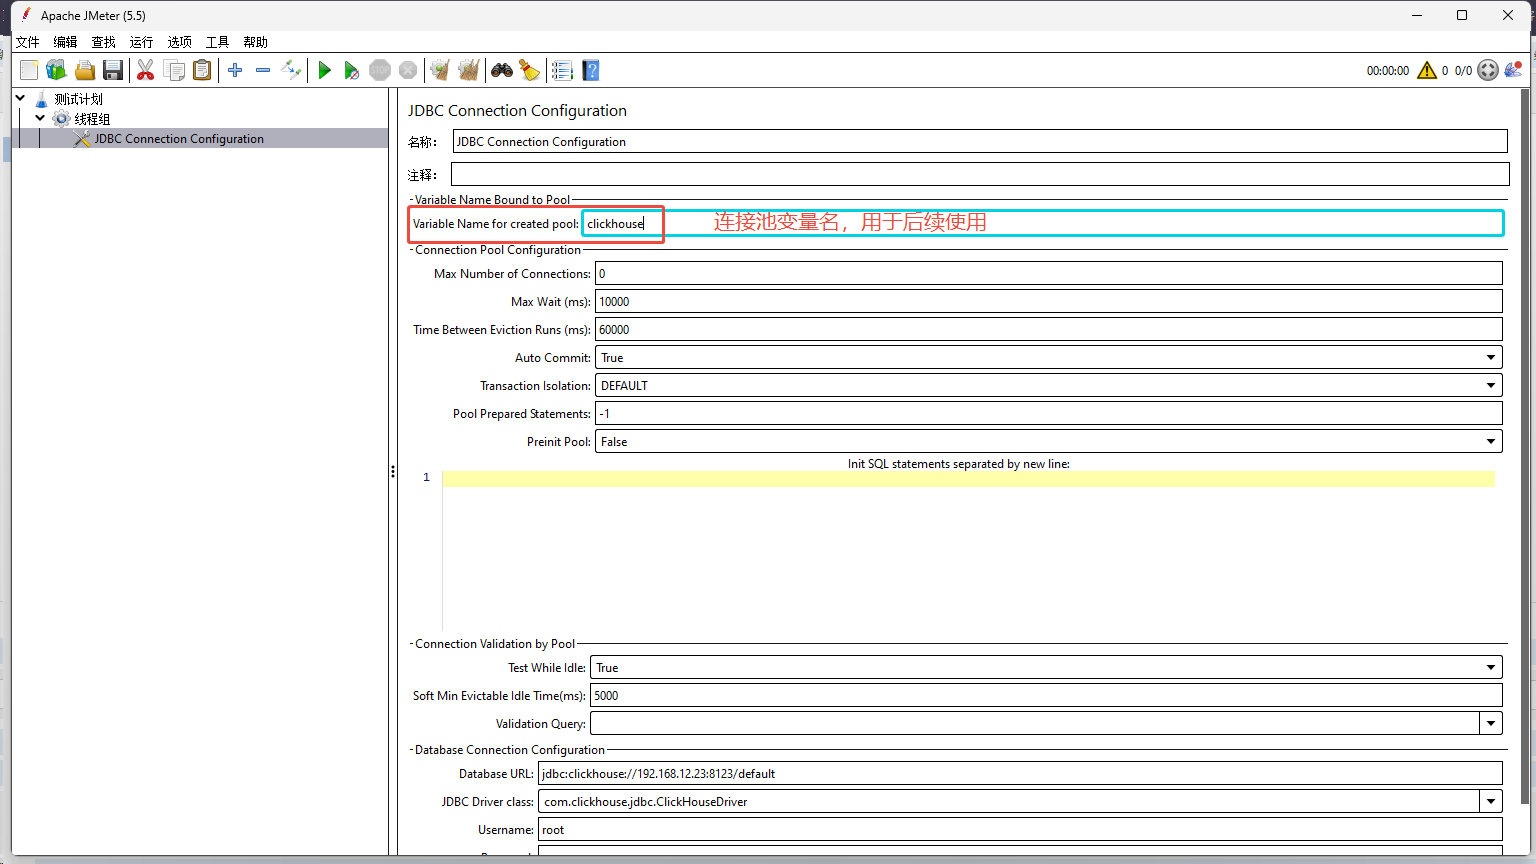The image size is (1536, 864).
Task: Click the JDBC Connection Configuration panel heading
Action: click(x=517, y=110)
